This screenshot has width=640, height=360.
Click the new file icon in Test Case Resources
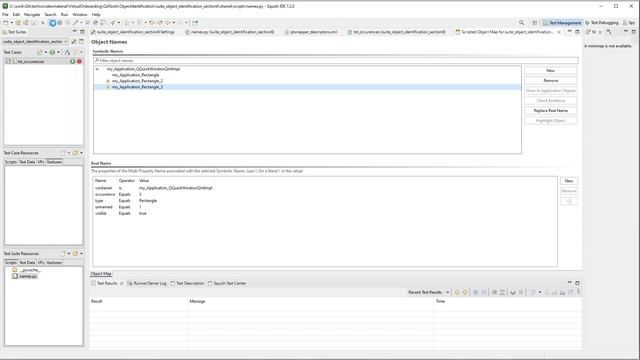tap(63, 153)
